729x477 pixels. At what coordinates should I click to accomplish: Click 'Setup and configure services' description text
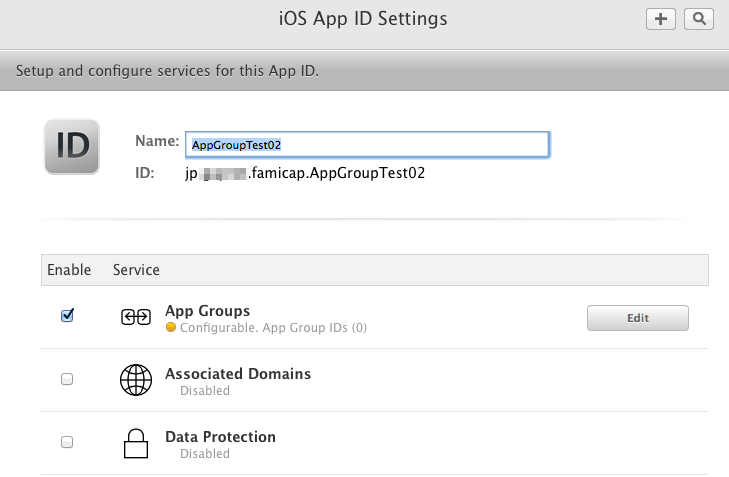pyautogui.click(x=167, y=71)
